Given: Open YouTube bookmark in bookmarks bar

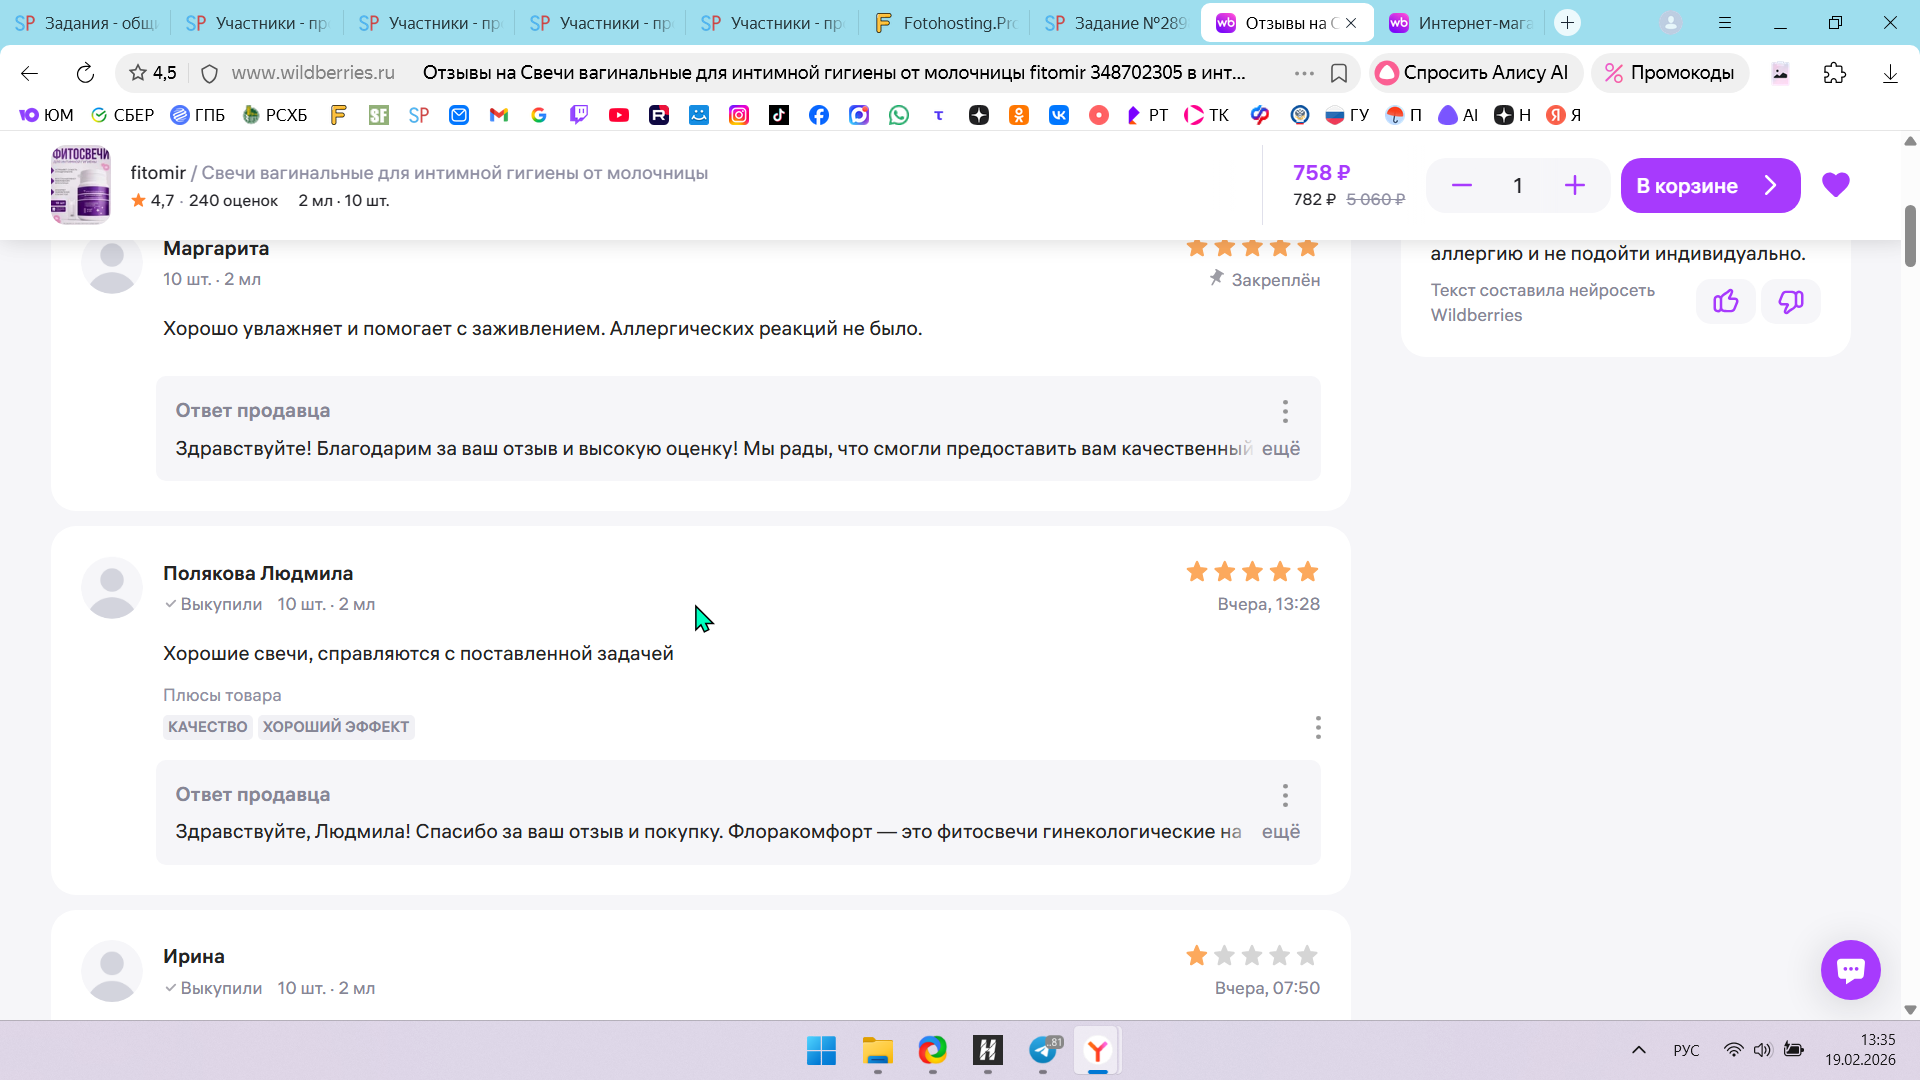Looking at the screenshot, I should [619, 115].
